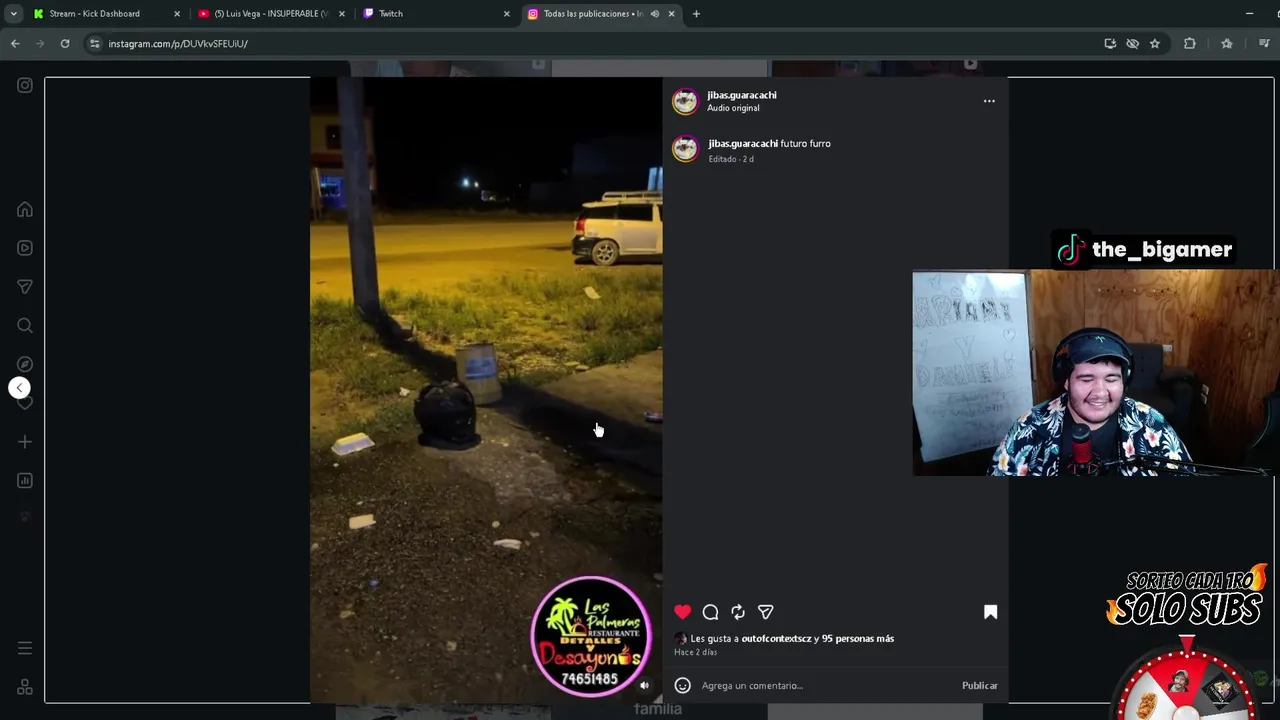Image resolution: width=1280 pixels, height=720 pixels.
Task: Share the post with paper-plane icon
Action: tap(766, 612)
